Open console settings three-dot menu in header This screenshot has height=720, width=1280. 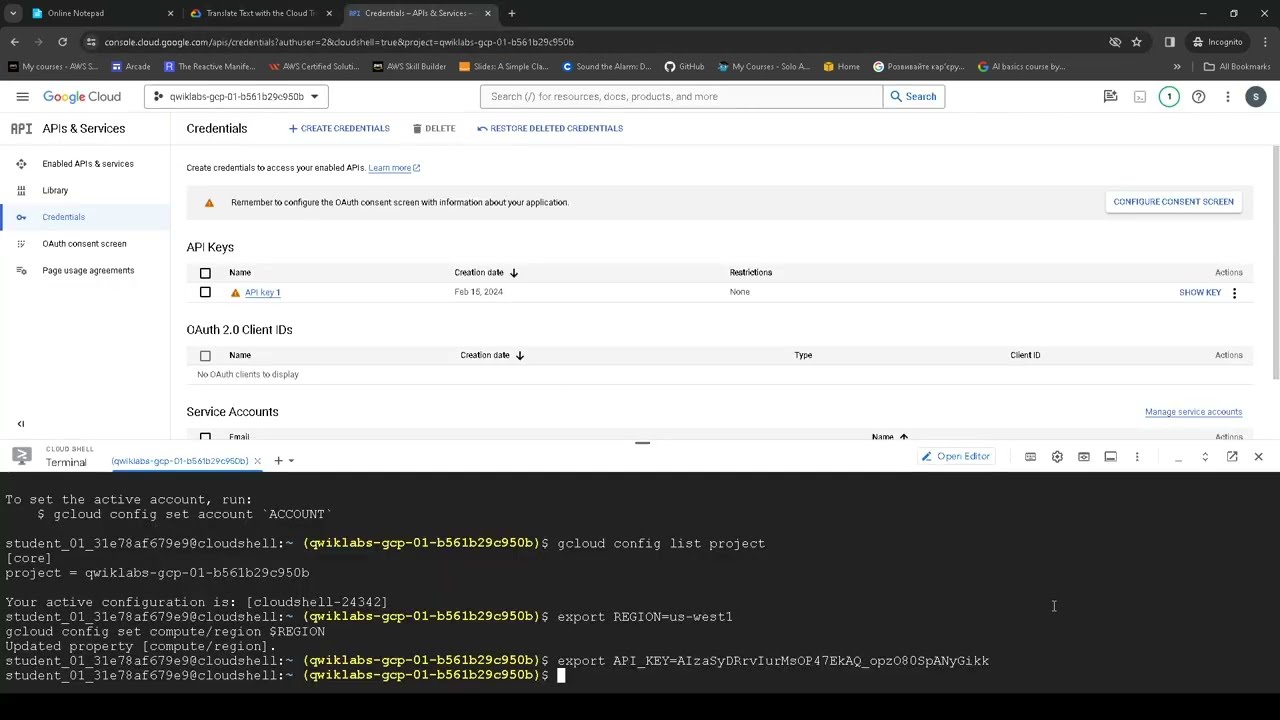(1227, 96)
